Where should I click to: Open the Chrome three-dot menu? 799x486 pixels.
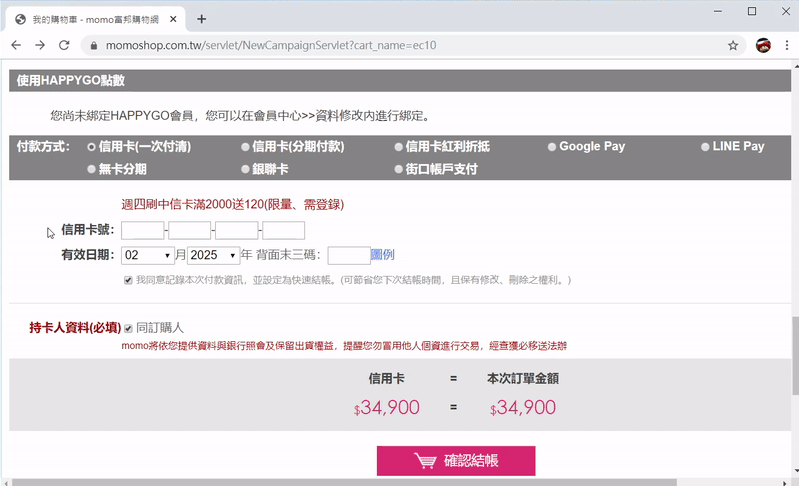click(x=787, y=45)
